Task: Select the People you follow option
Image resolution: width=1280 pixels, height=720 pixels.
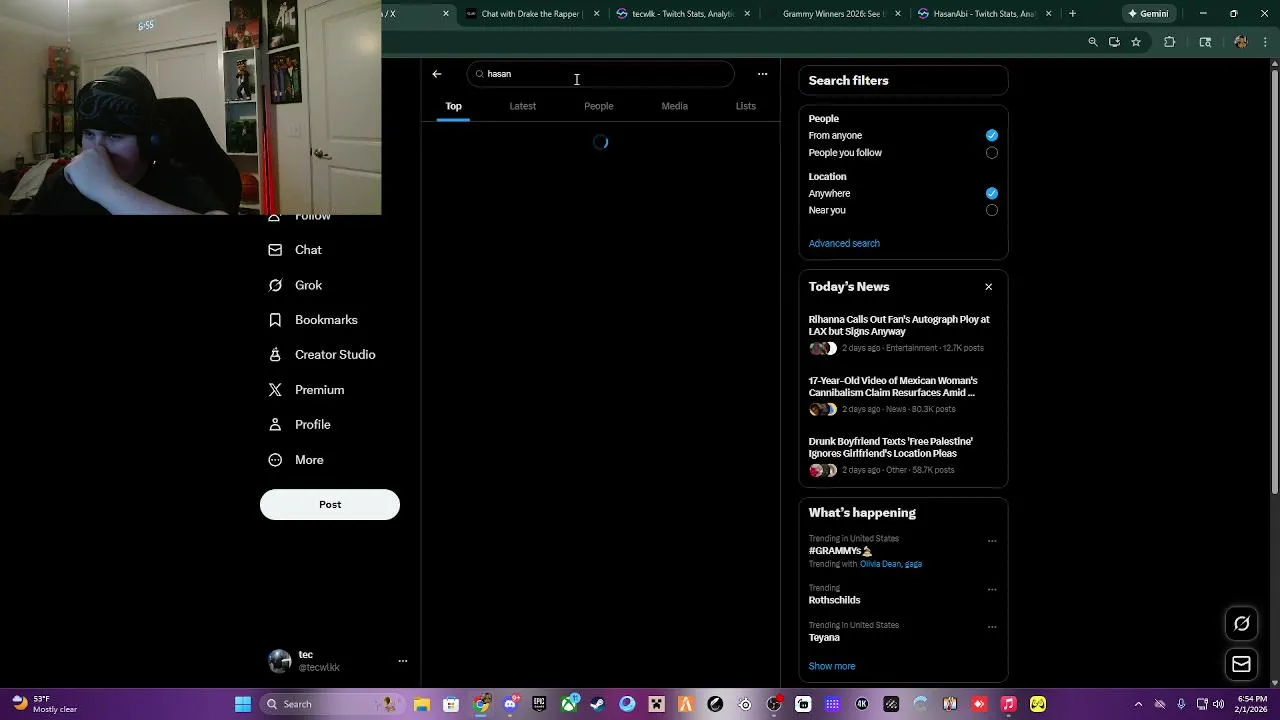Action: coord(991,153)
